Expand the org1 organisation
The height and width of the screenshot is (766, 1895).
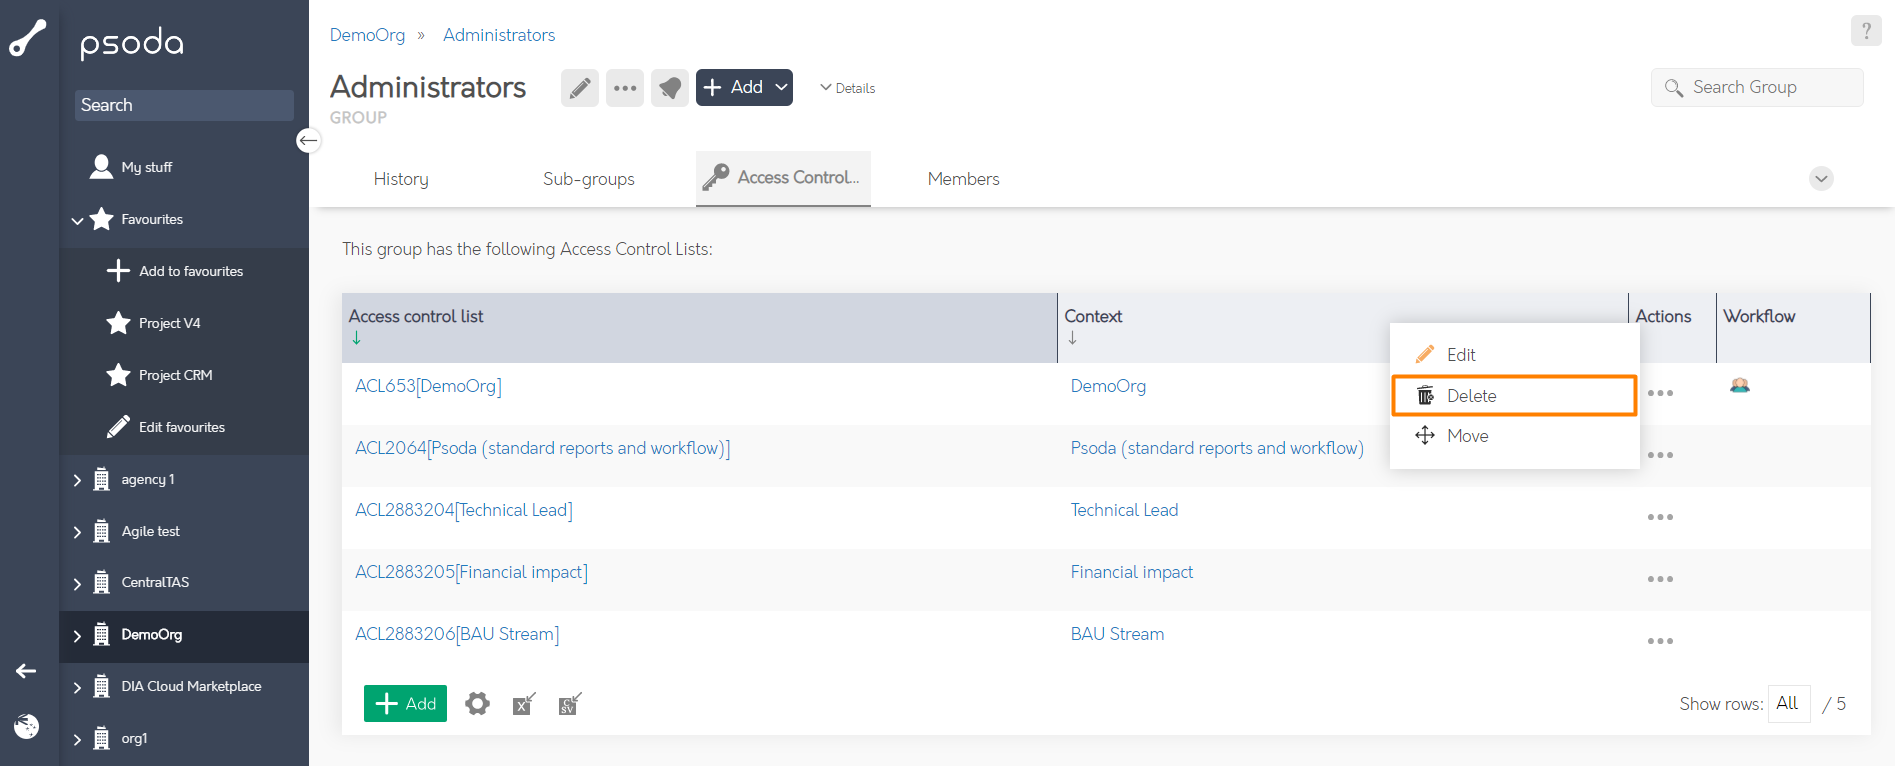77,739
